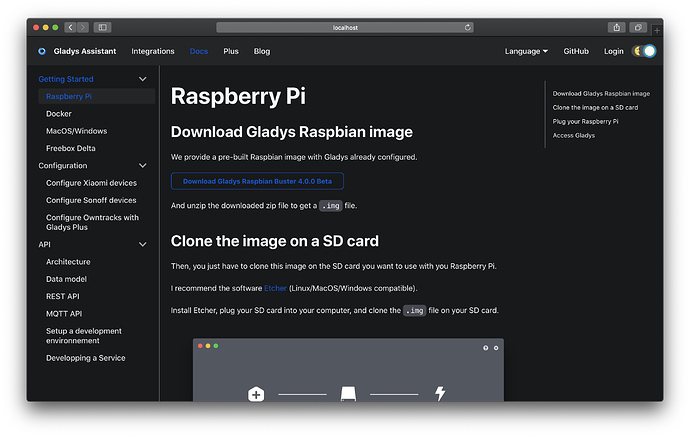Click Etcher screenshot flash lightning icon
The width and height of the screenshot is (690, 436).
(440, 393)
